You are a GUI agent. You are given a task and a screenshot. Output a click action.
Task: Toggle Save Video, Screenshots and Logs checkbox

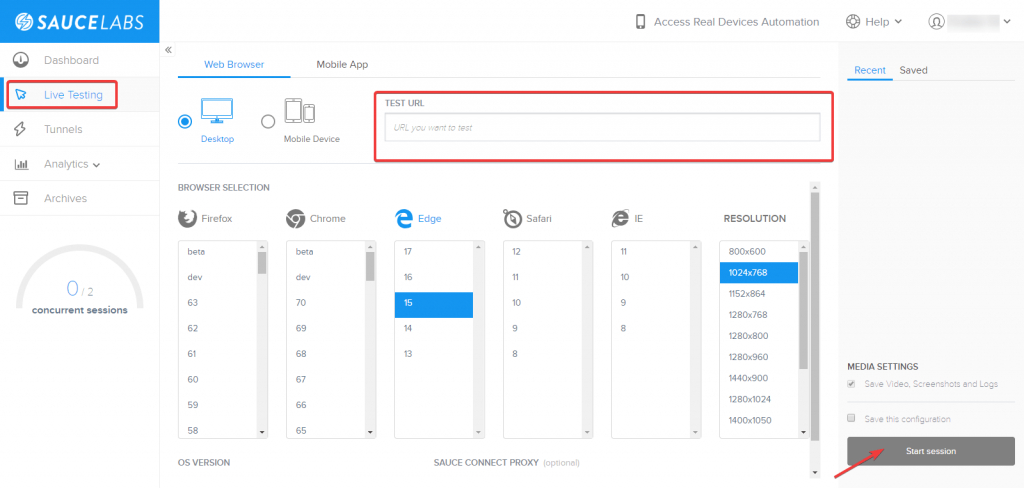point(851,383)
